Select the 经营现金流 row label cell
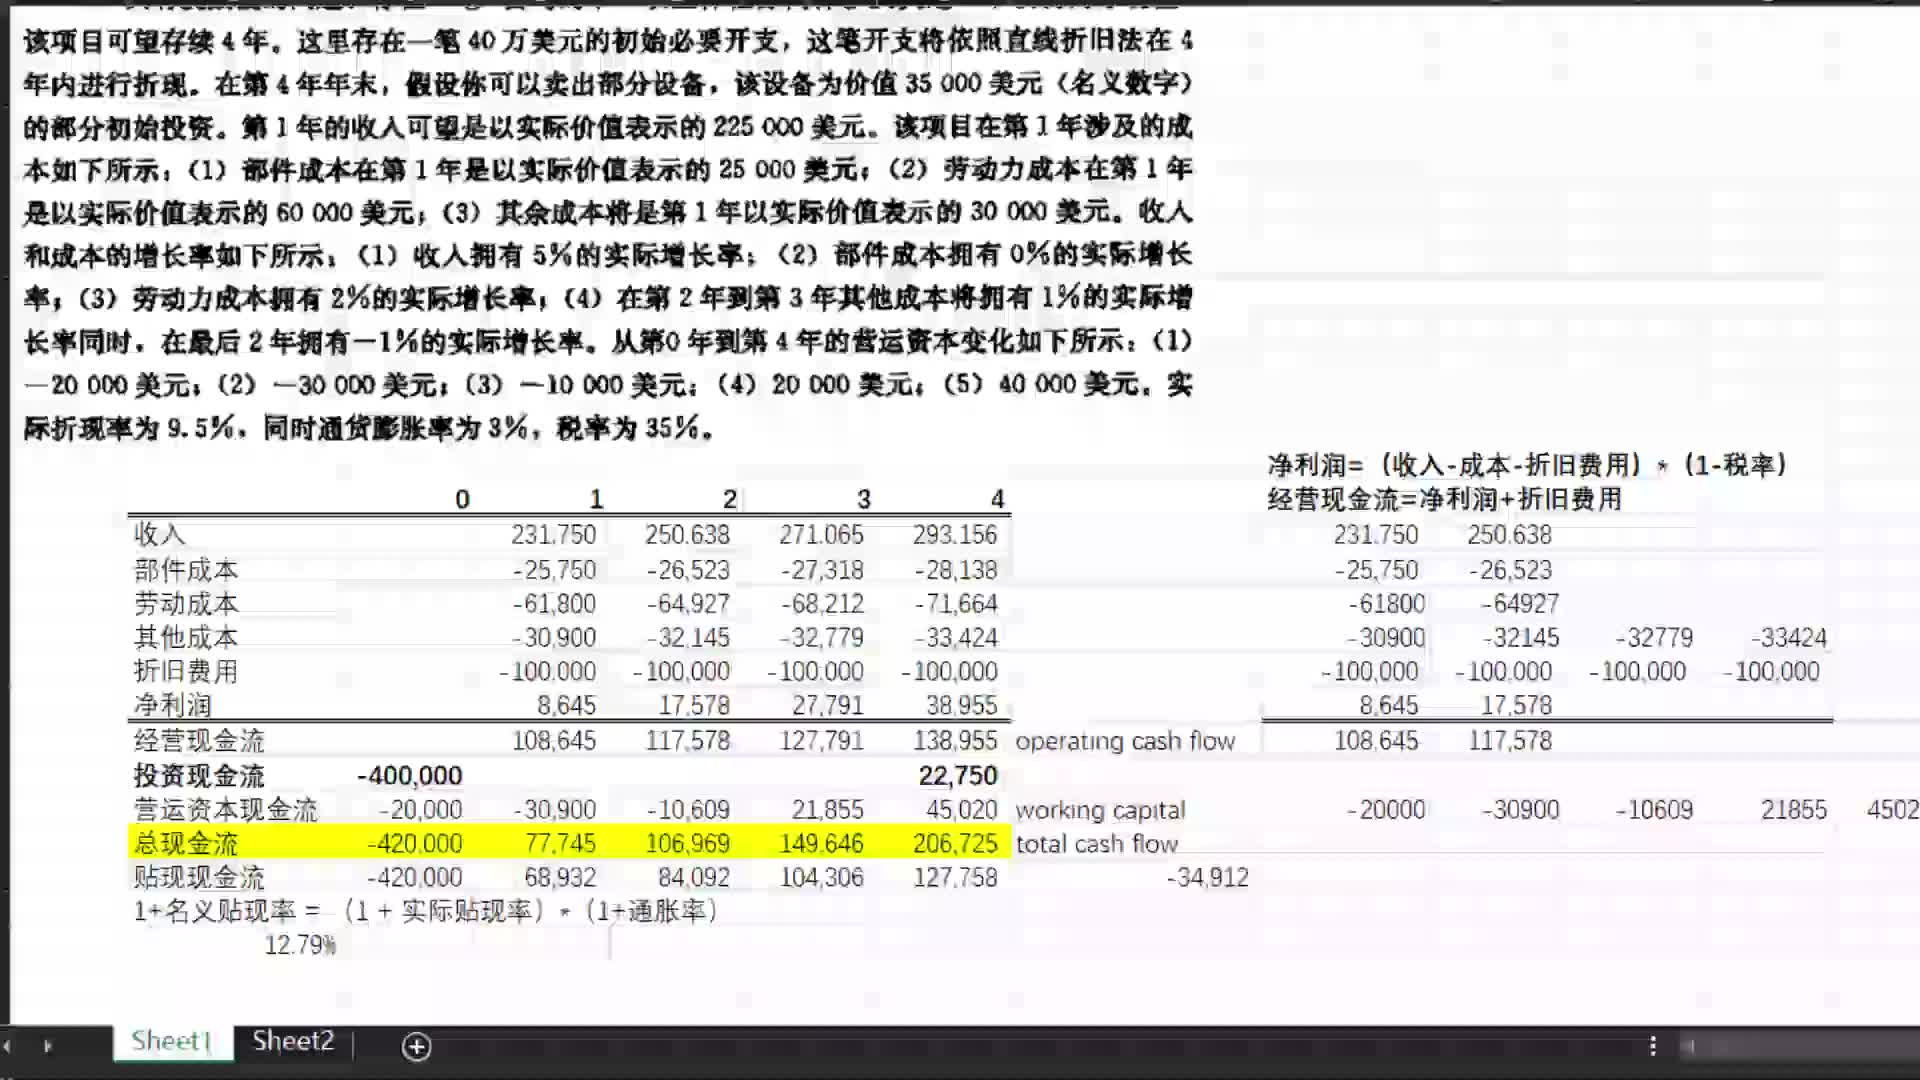 (x=199, y=741)
